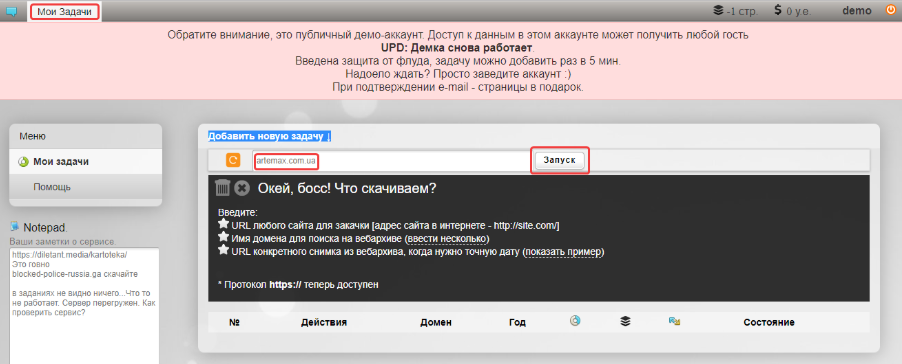Click the first star bullet icon for URL
902x364 pixels.
224,224
